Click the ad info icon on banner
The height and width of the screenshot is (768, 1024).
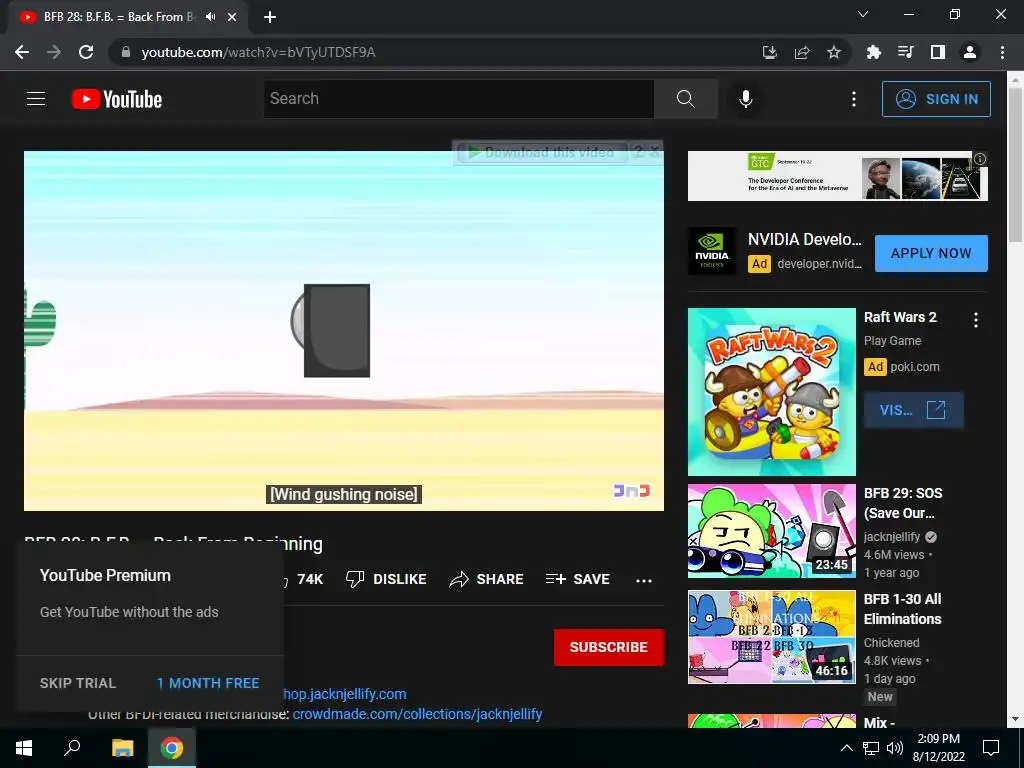(x=980, y=159)
